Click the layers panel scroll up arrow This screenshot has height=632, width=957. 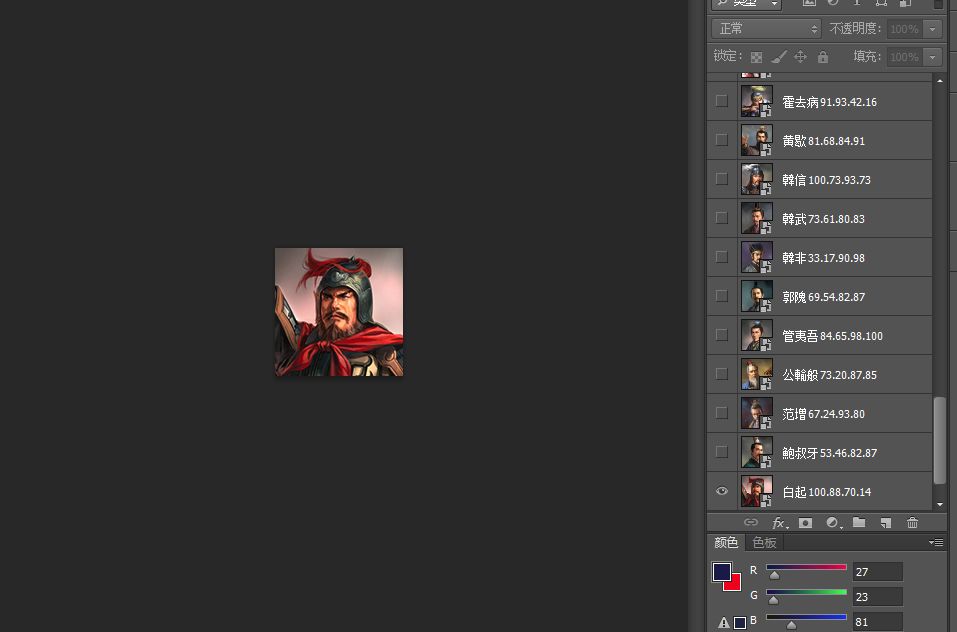click(940, 81)
